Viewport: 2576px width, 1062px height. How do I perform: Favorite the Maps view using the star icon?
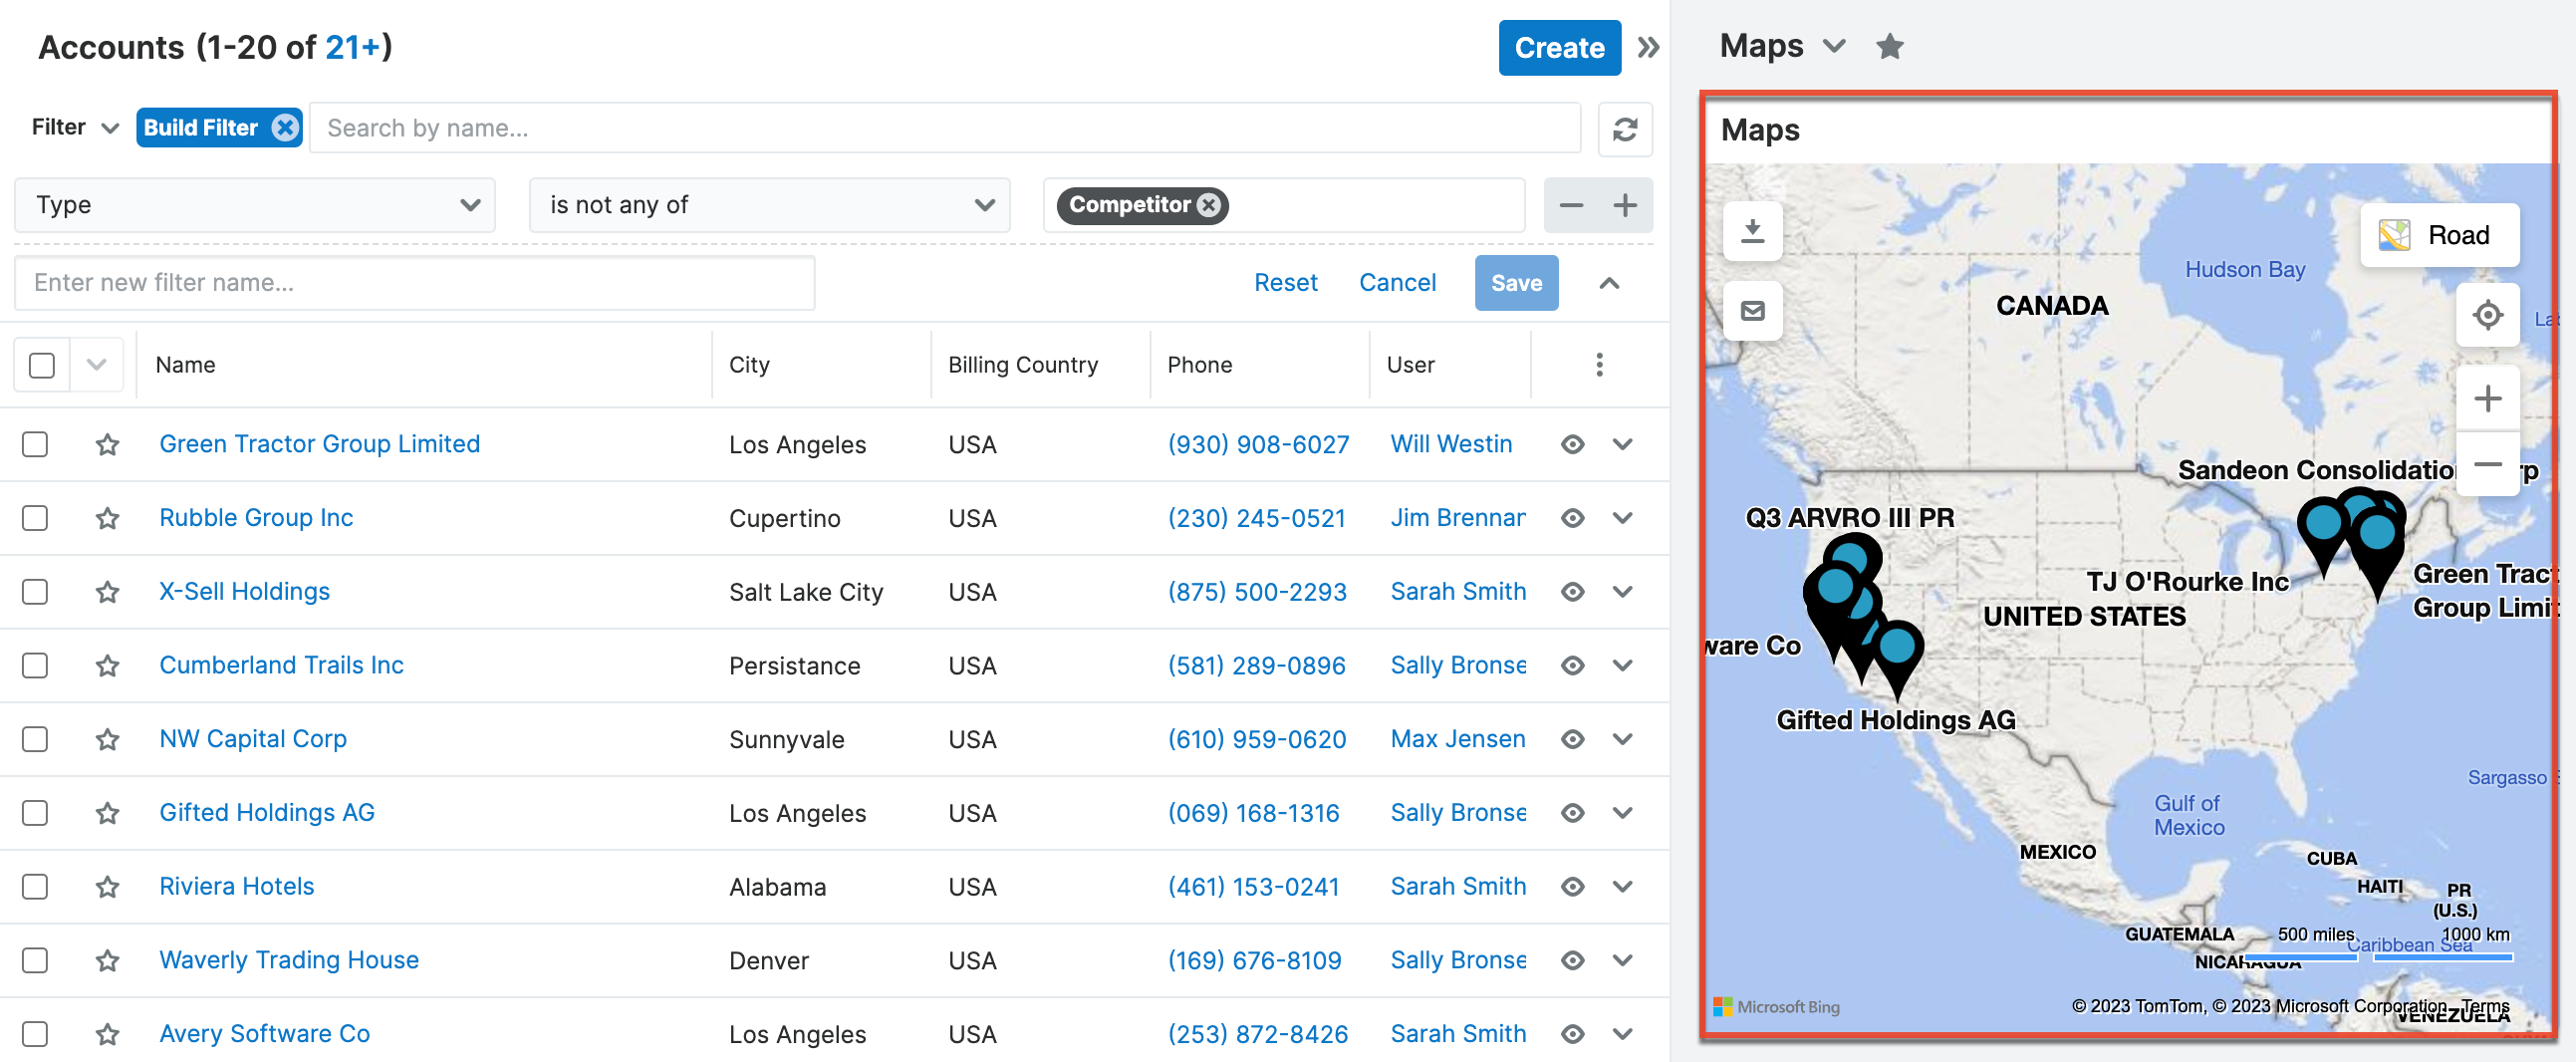(1890, 45)
